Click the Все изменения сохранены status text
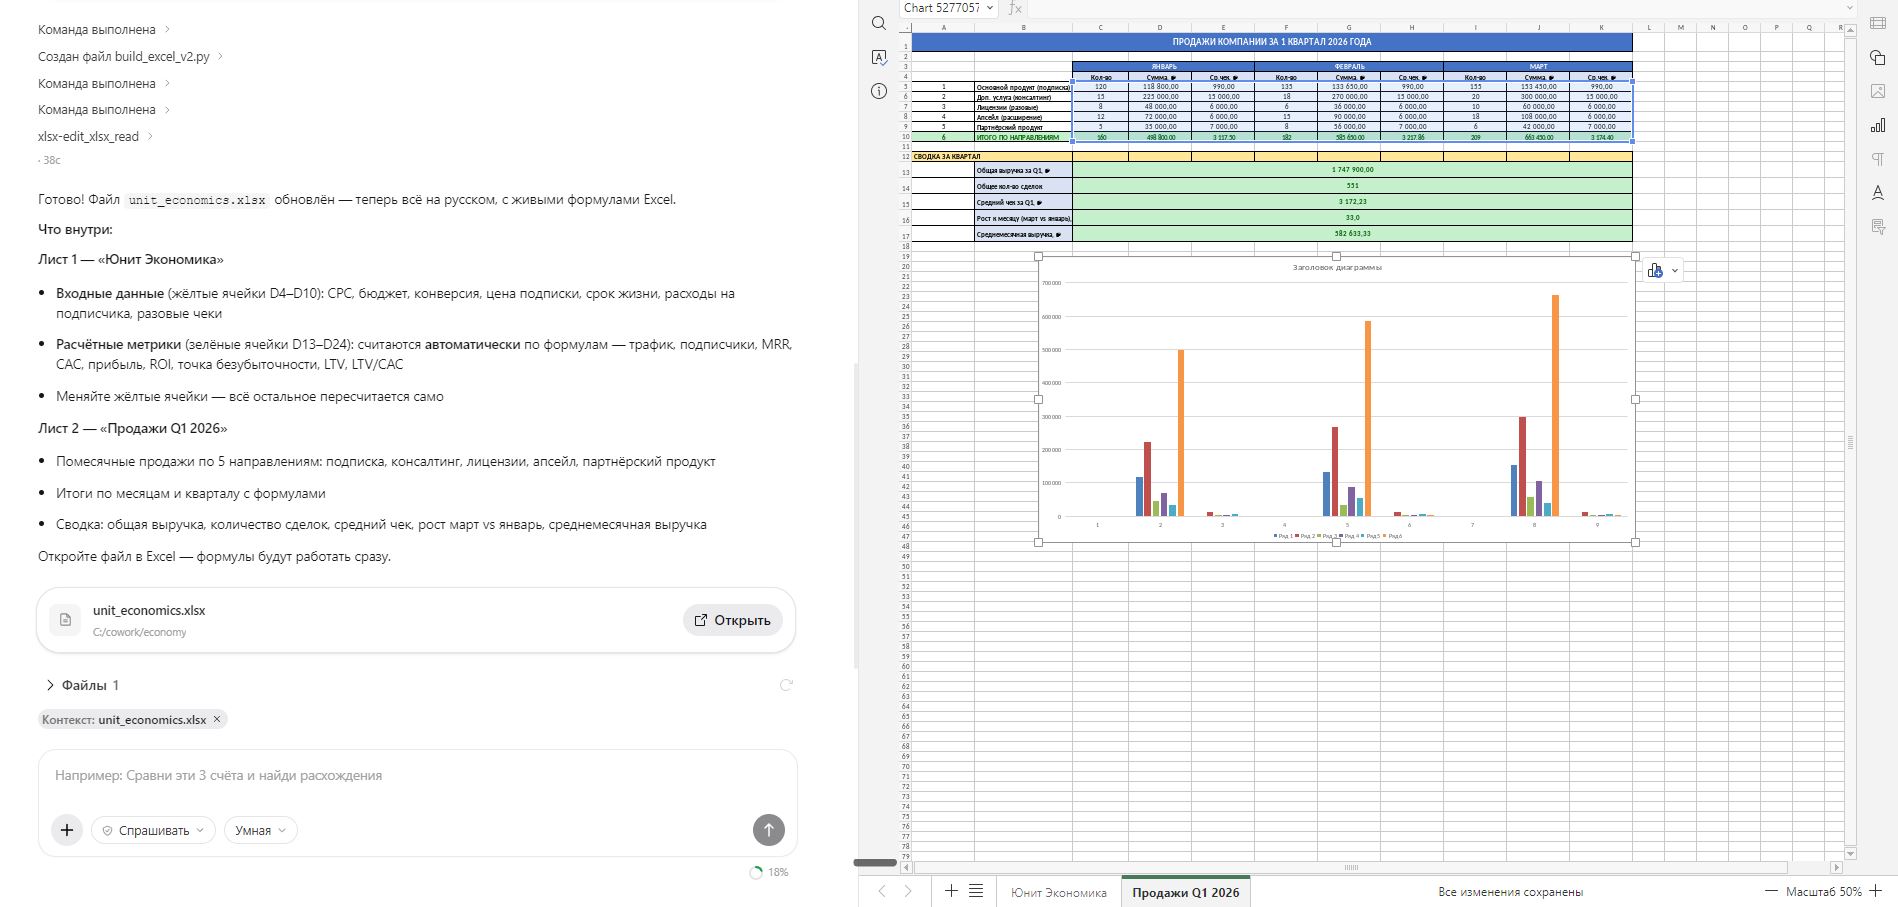Image resolution: width=1898 pixels, height=907 pixels. (x=1510, y=892)
